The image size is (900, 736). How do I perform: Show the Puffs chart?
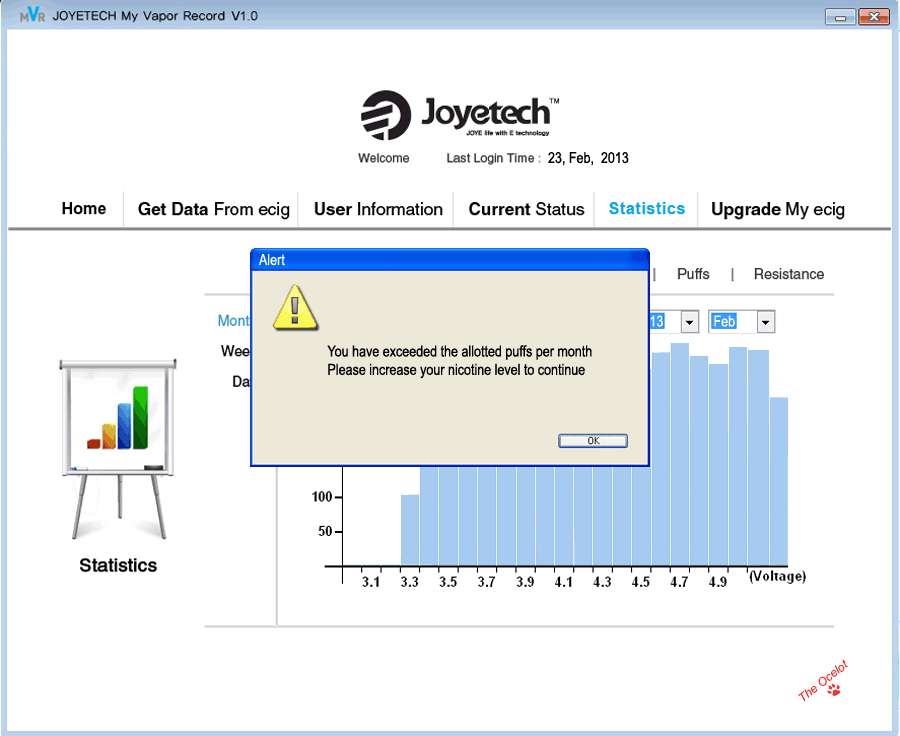pyautogui.click(x=693, y=274)
